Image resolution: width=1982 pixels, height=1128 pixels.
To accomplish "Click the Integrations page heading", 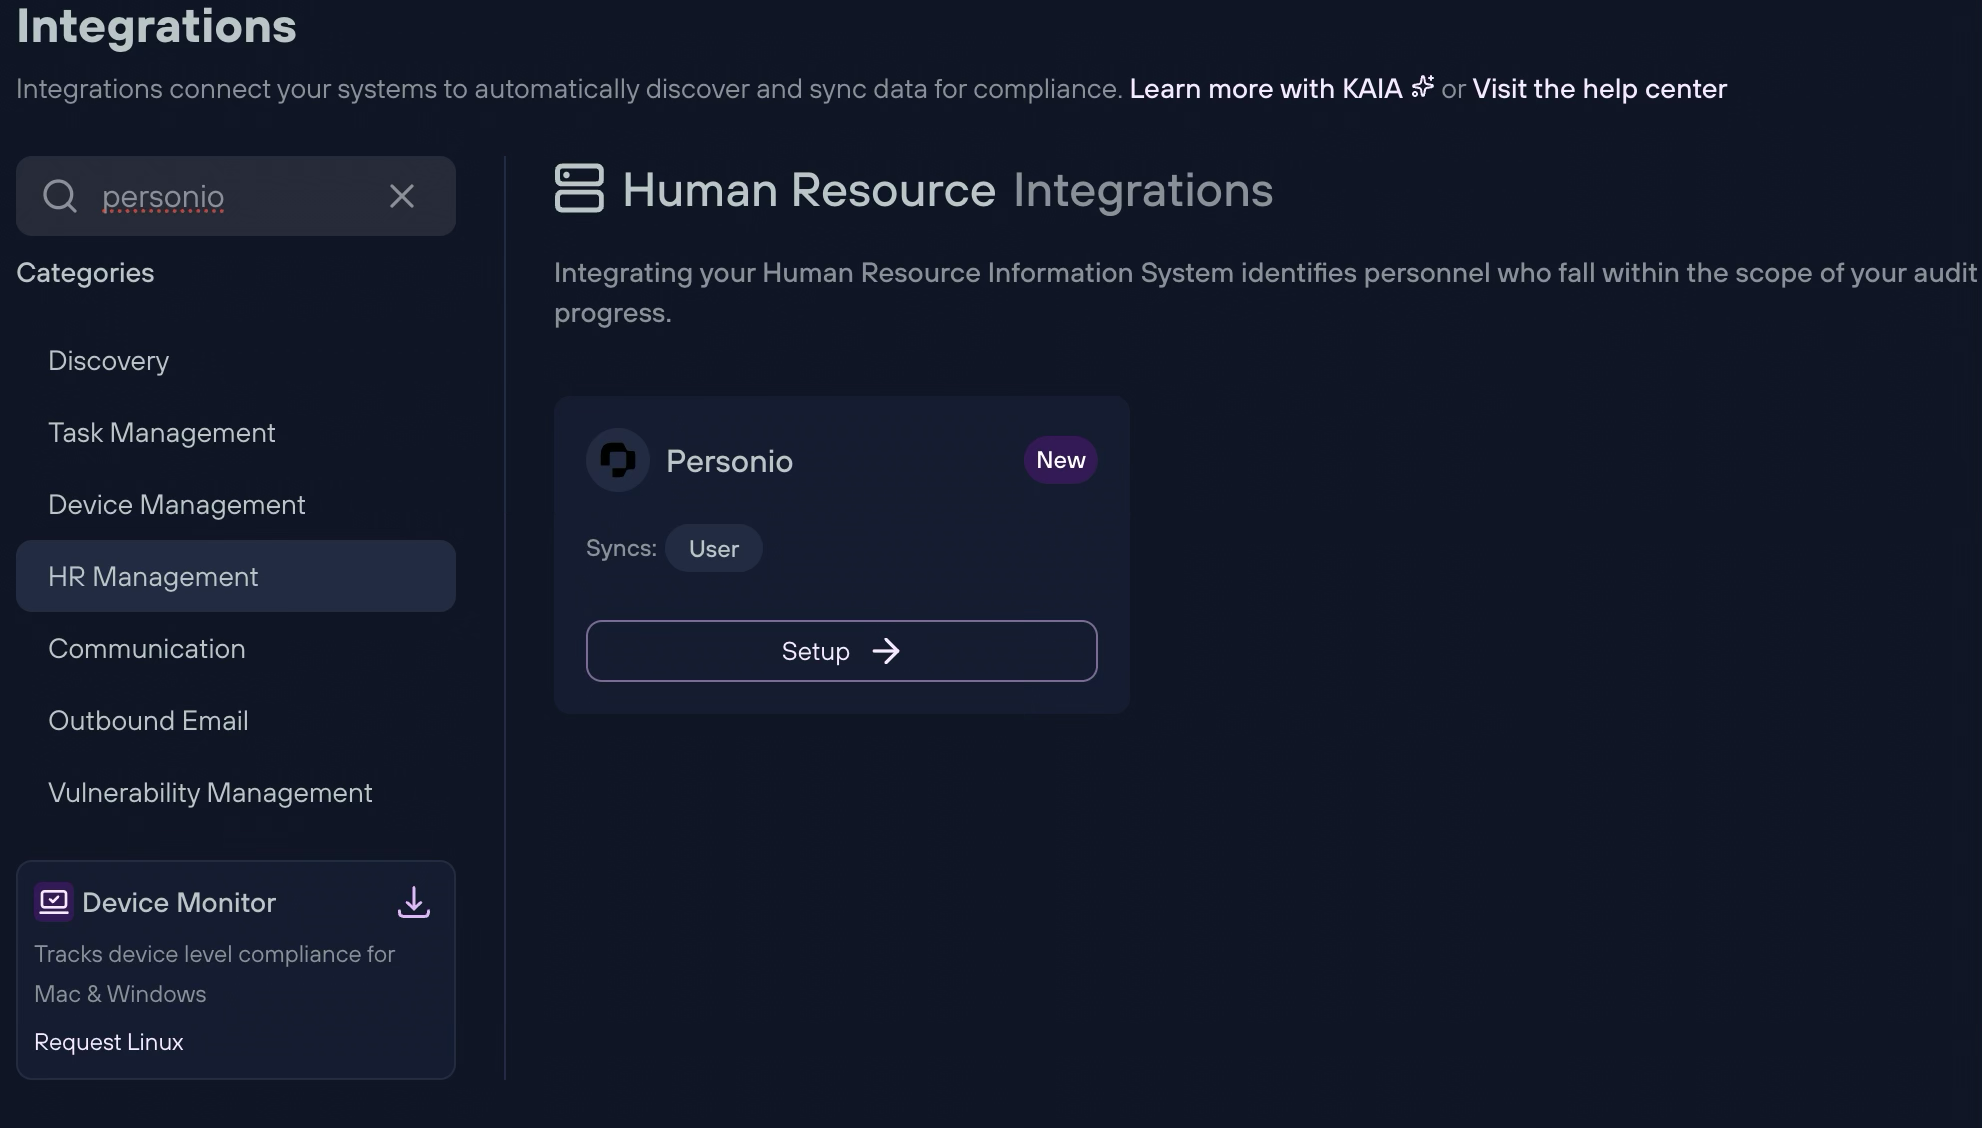I will click(x=157, y=25).
